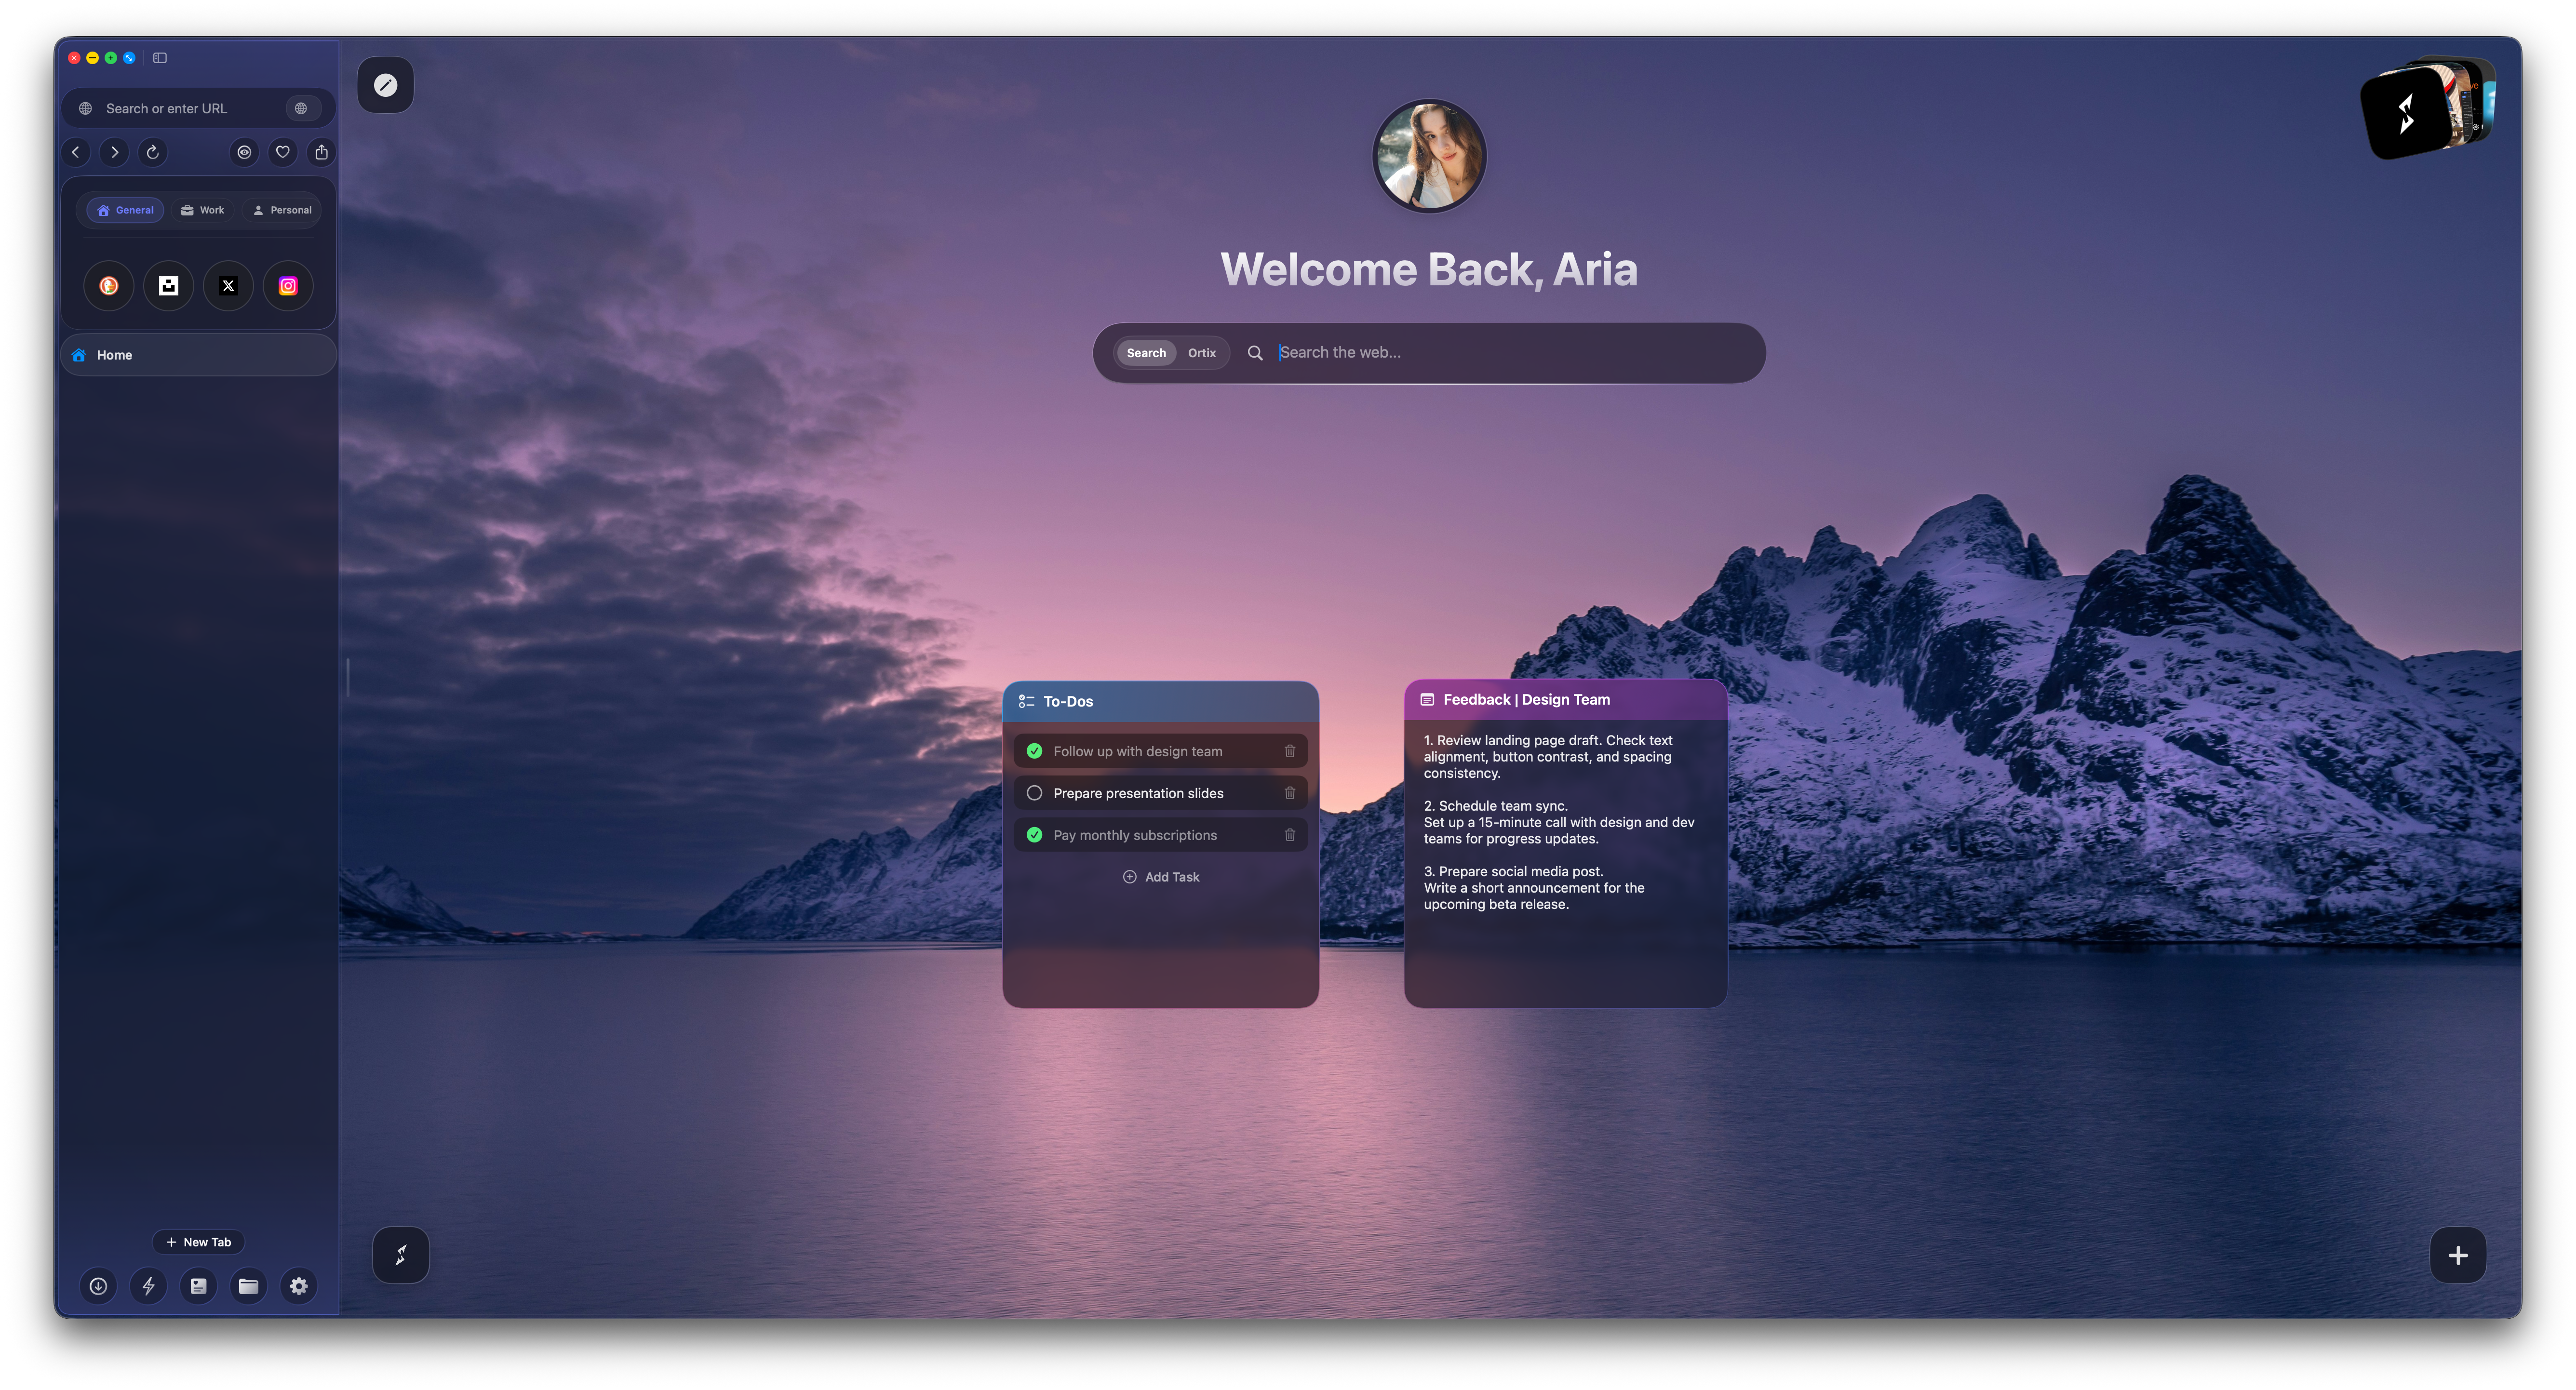Open the edit pencil button top left
Image resolution: width=2576 pixels, height=1390 pixels.
click(x=386, y=85)
